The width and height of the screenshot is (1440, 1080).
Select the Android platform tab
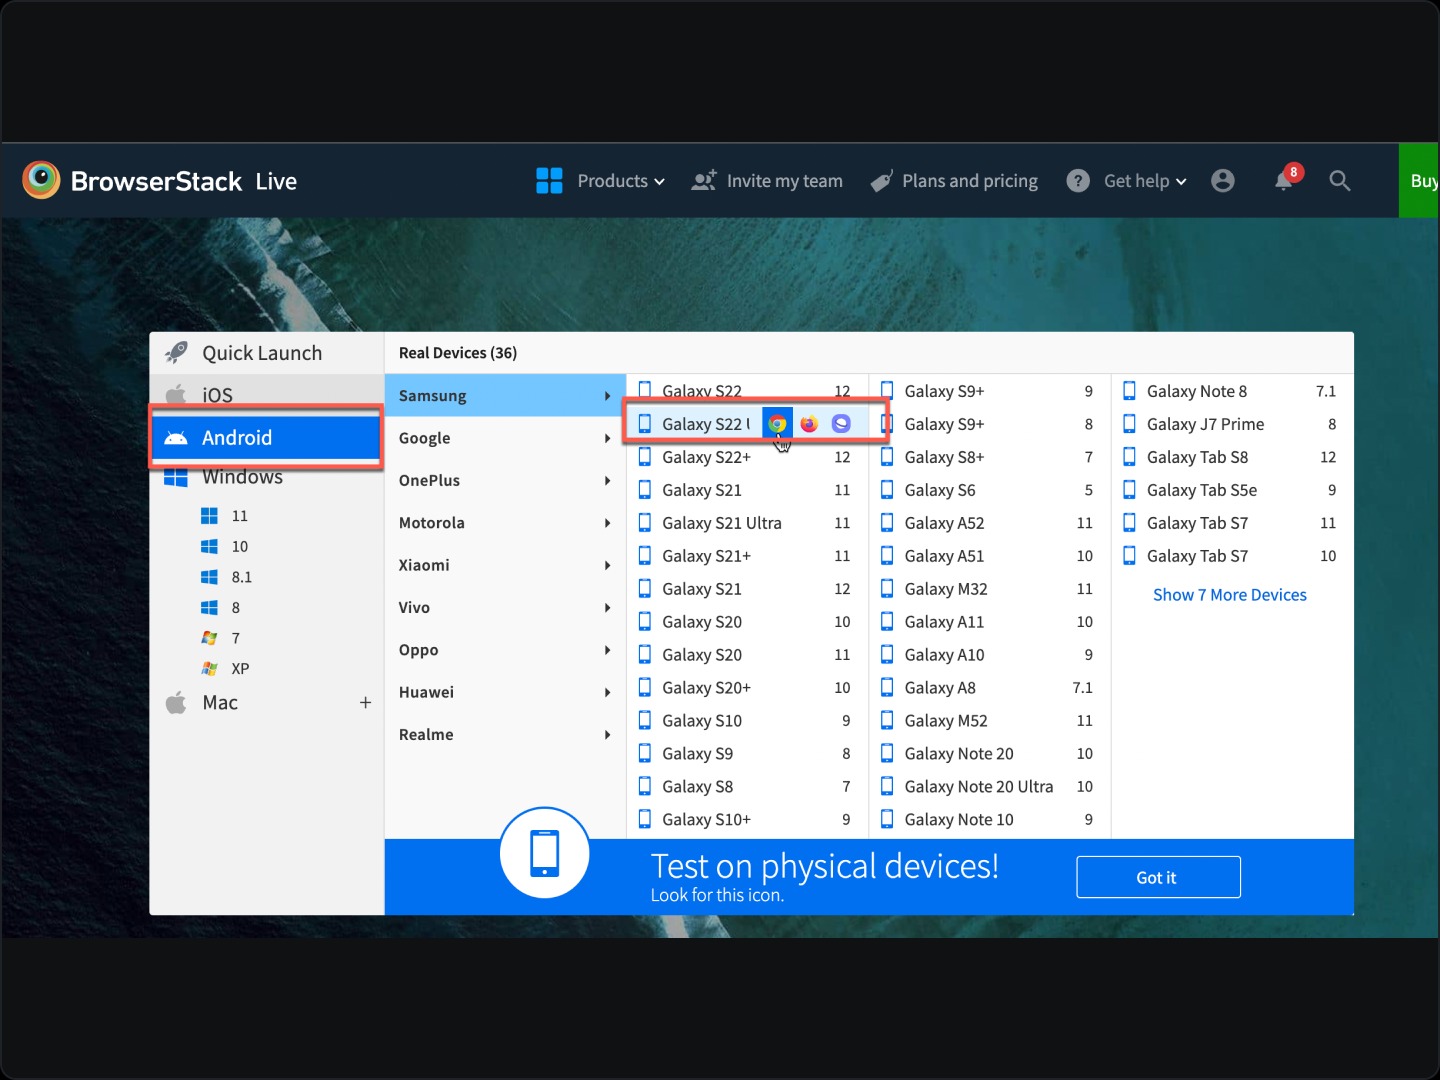(266, 437)
